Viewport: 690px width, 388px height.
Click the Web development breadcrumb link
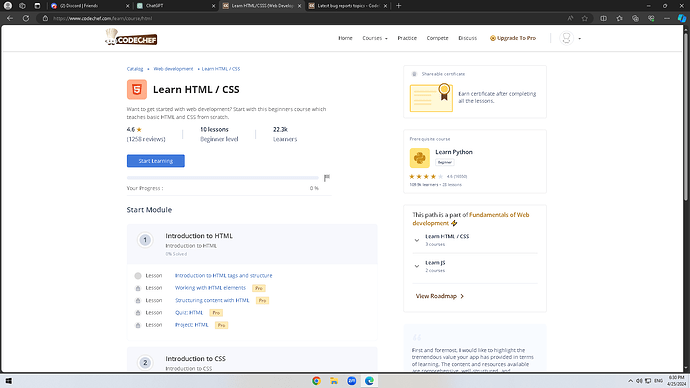point(173,69)
